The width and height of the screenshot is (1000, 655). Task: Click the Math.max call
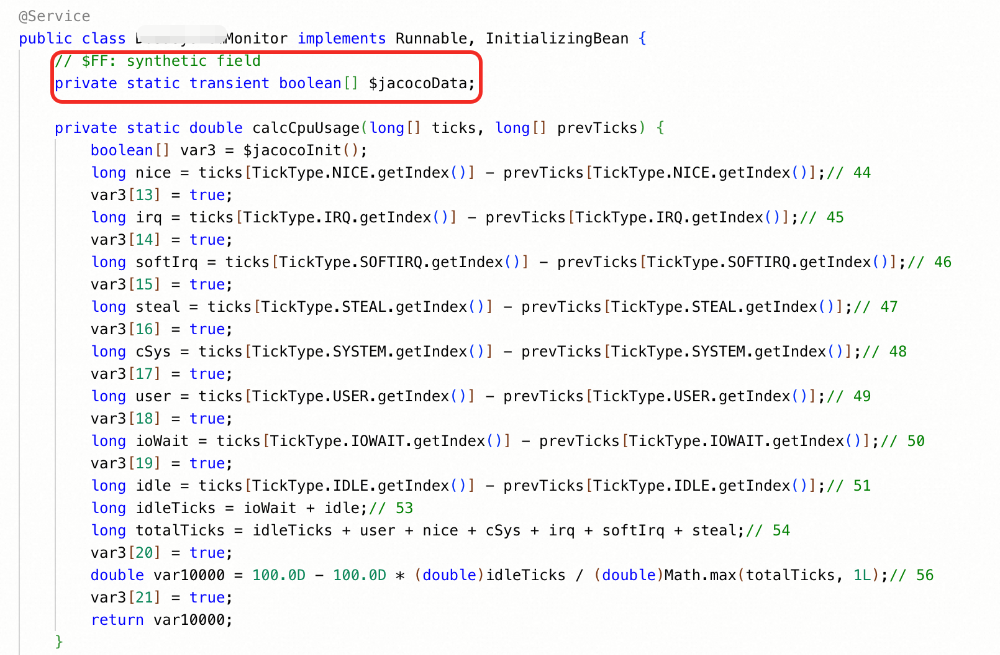click(772, 575)
